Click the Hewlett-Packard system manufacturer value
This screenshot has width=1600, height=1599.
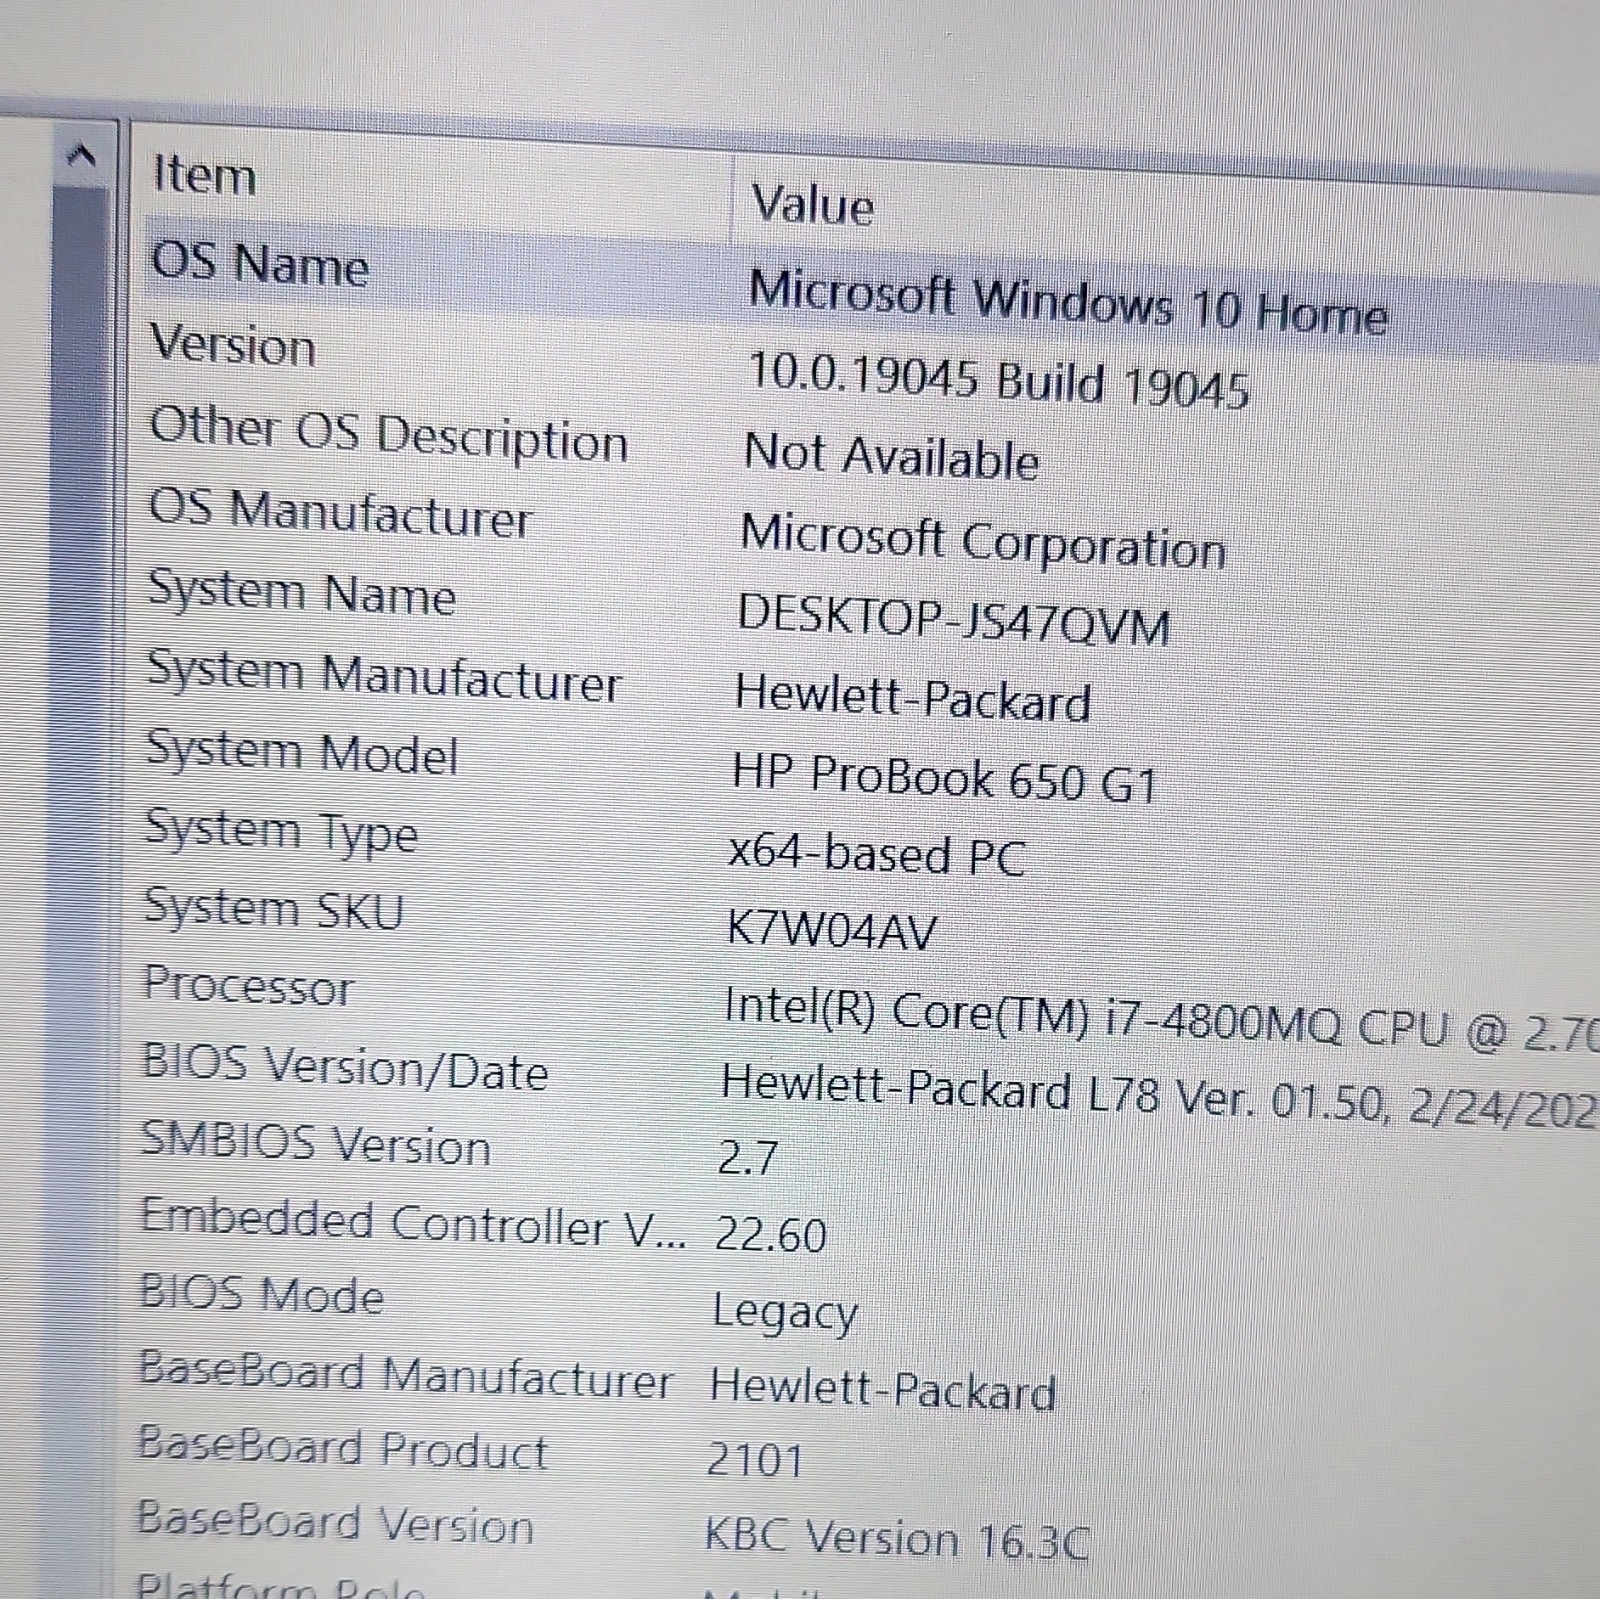coord(912,697)
